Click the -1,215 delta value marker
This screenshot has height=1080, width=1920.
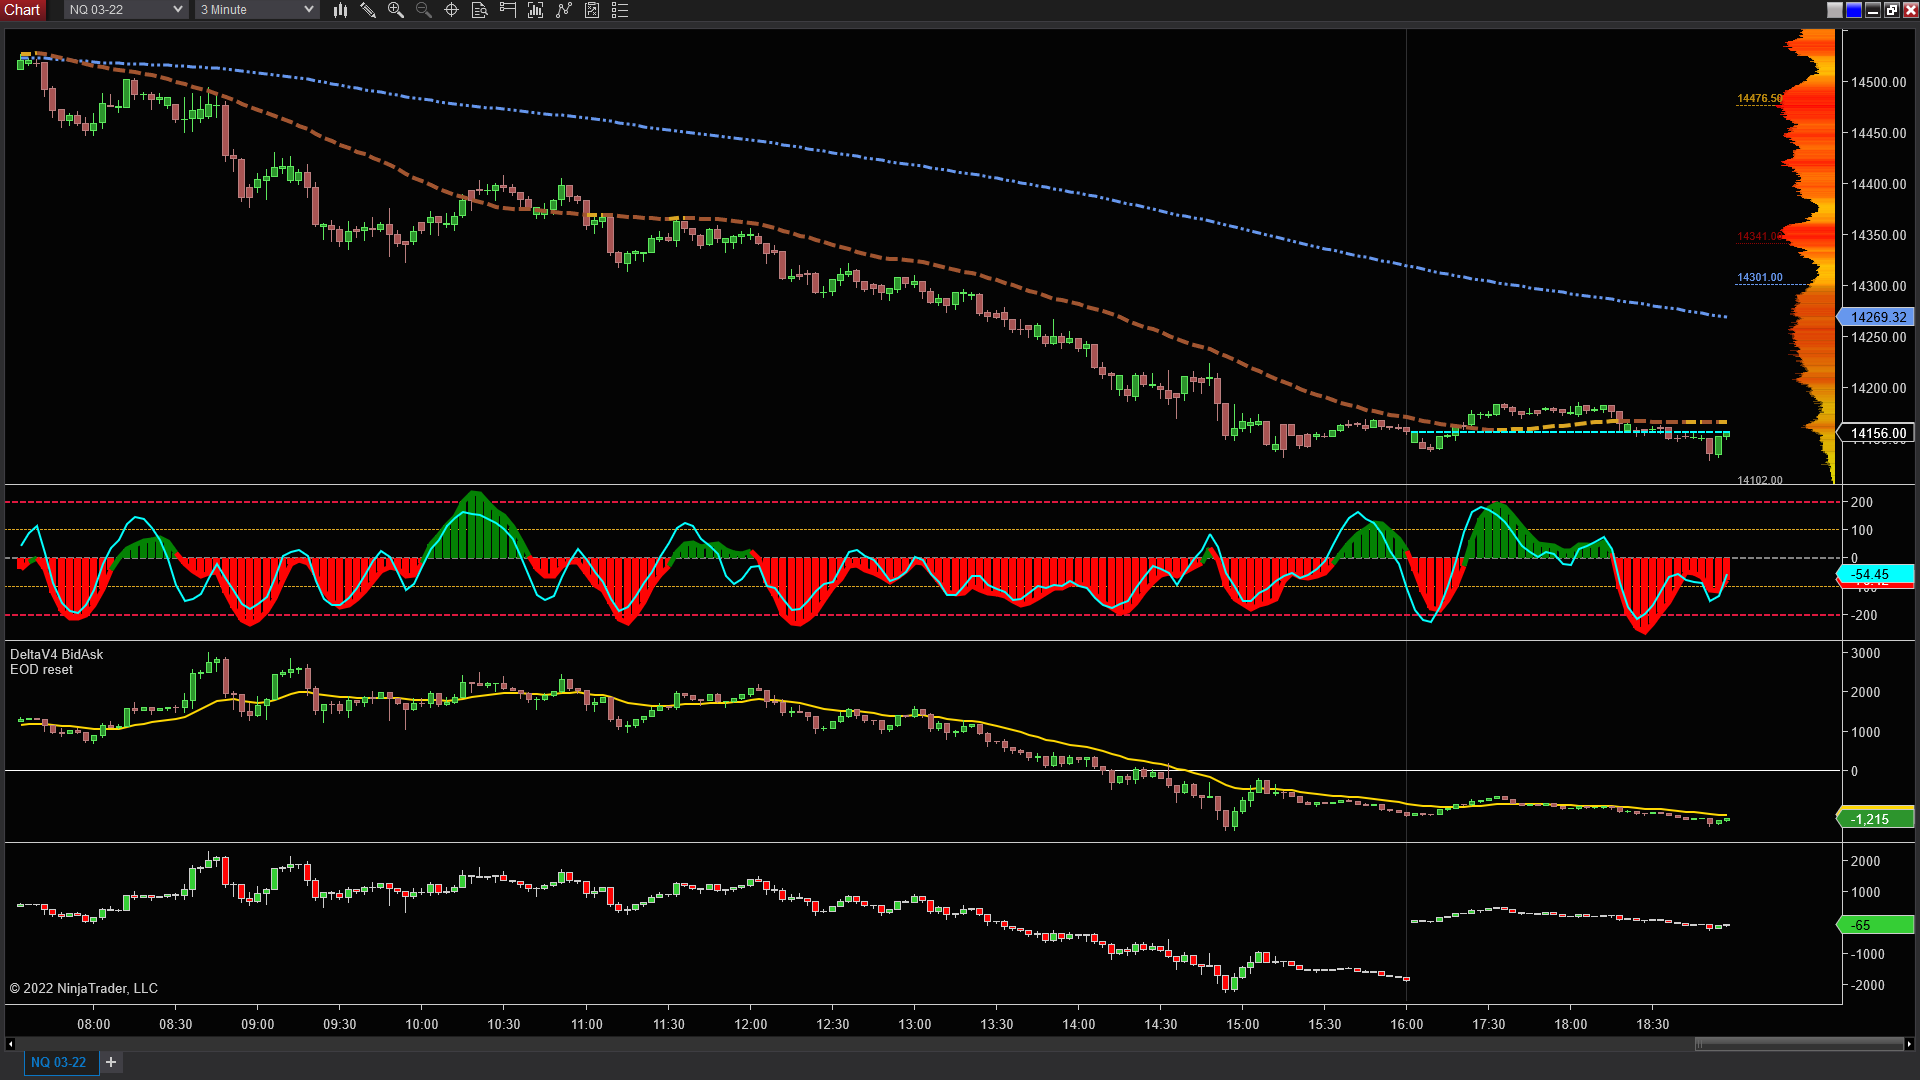[x=1876, y=819]
